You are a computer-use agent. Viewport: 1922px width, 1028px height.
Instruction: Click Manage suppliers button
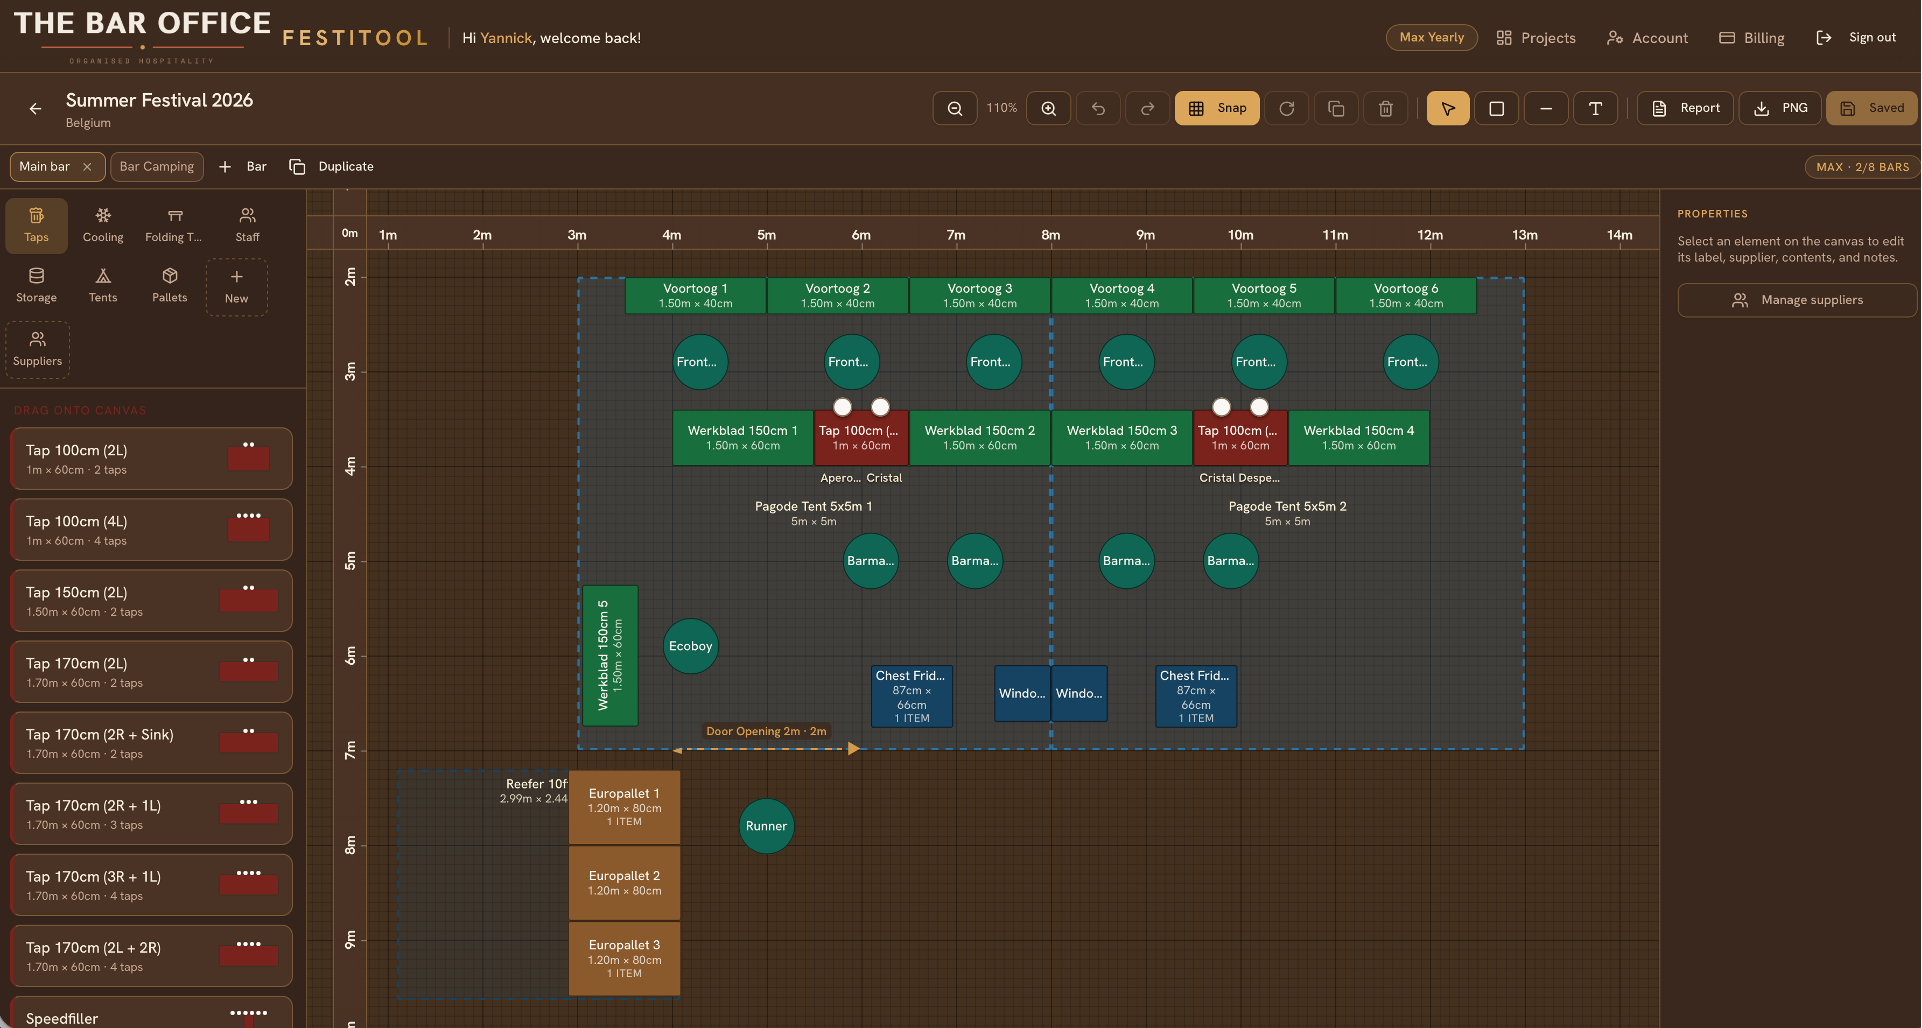(x=1797, y=300)
